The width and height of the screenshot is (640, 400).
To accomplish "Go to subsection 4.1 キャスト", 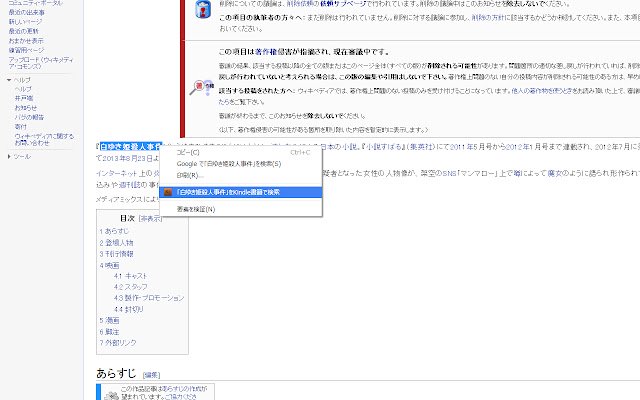I will 130,276.
